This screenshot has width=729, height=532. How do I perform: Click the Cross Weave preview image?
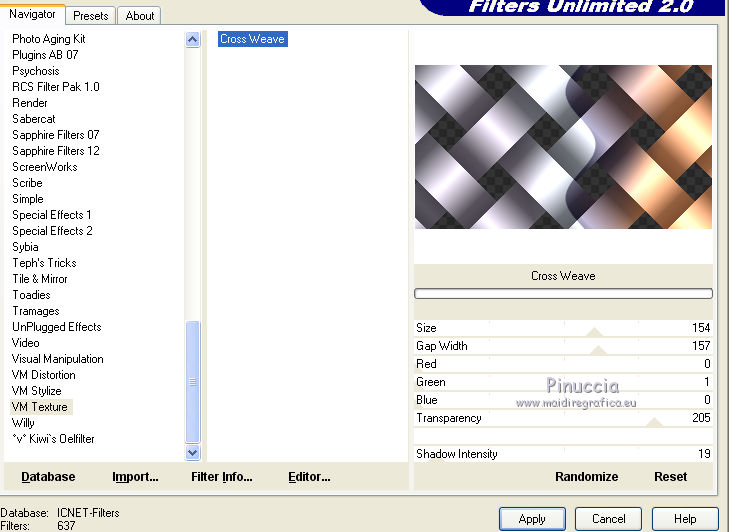(563, 146)
